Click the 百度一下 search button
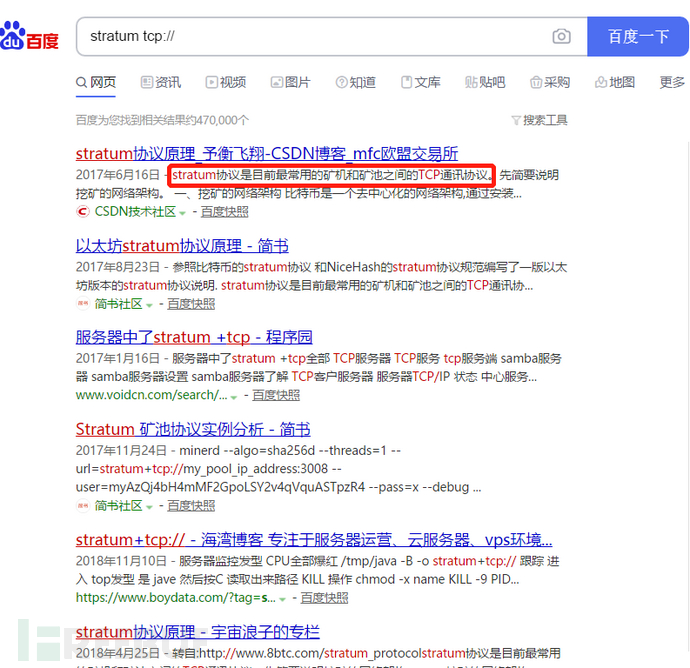This screenshot has width=690, height=668. pos(638,37)
